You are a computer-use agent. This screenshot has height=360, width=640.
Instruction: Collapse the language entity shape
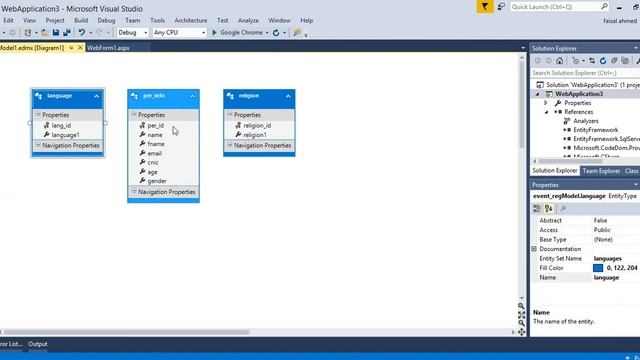[x=97, y=96]
